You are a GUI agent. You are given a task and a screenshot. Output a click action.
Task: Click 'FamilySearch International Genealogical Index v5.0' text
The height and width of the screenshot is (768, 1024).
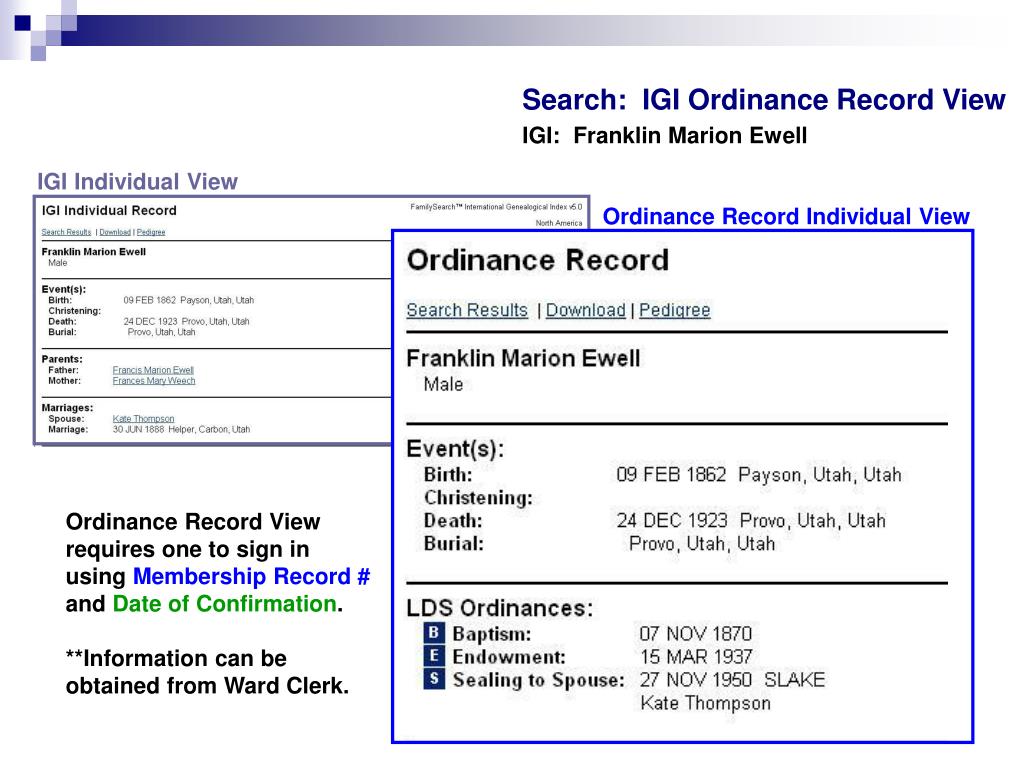click(x=496, y=207)
